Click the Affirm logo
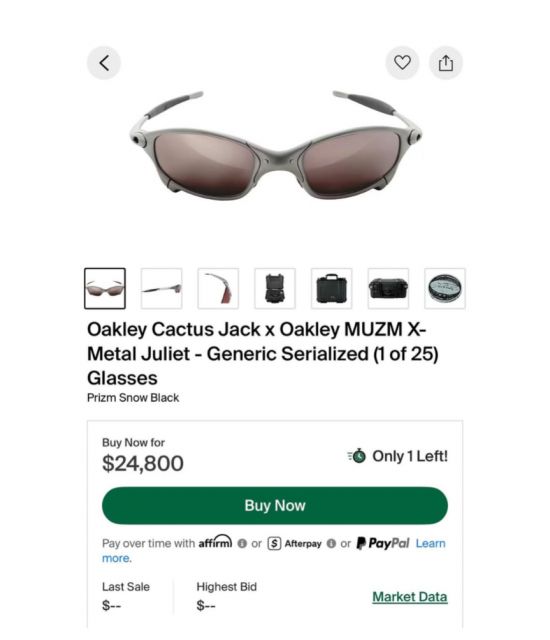550x640 pixels. click(x=215, y=542)
